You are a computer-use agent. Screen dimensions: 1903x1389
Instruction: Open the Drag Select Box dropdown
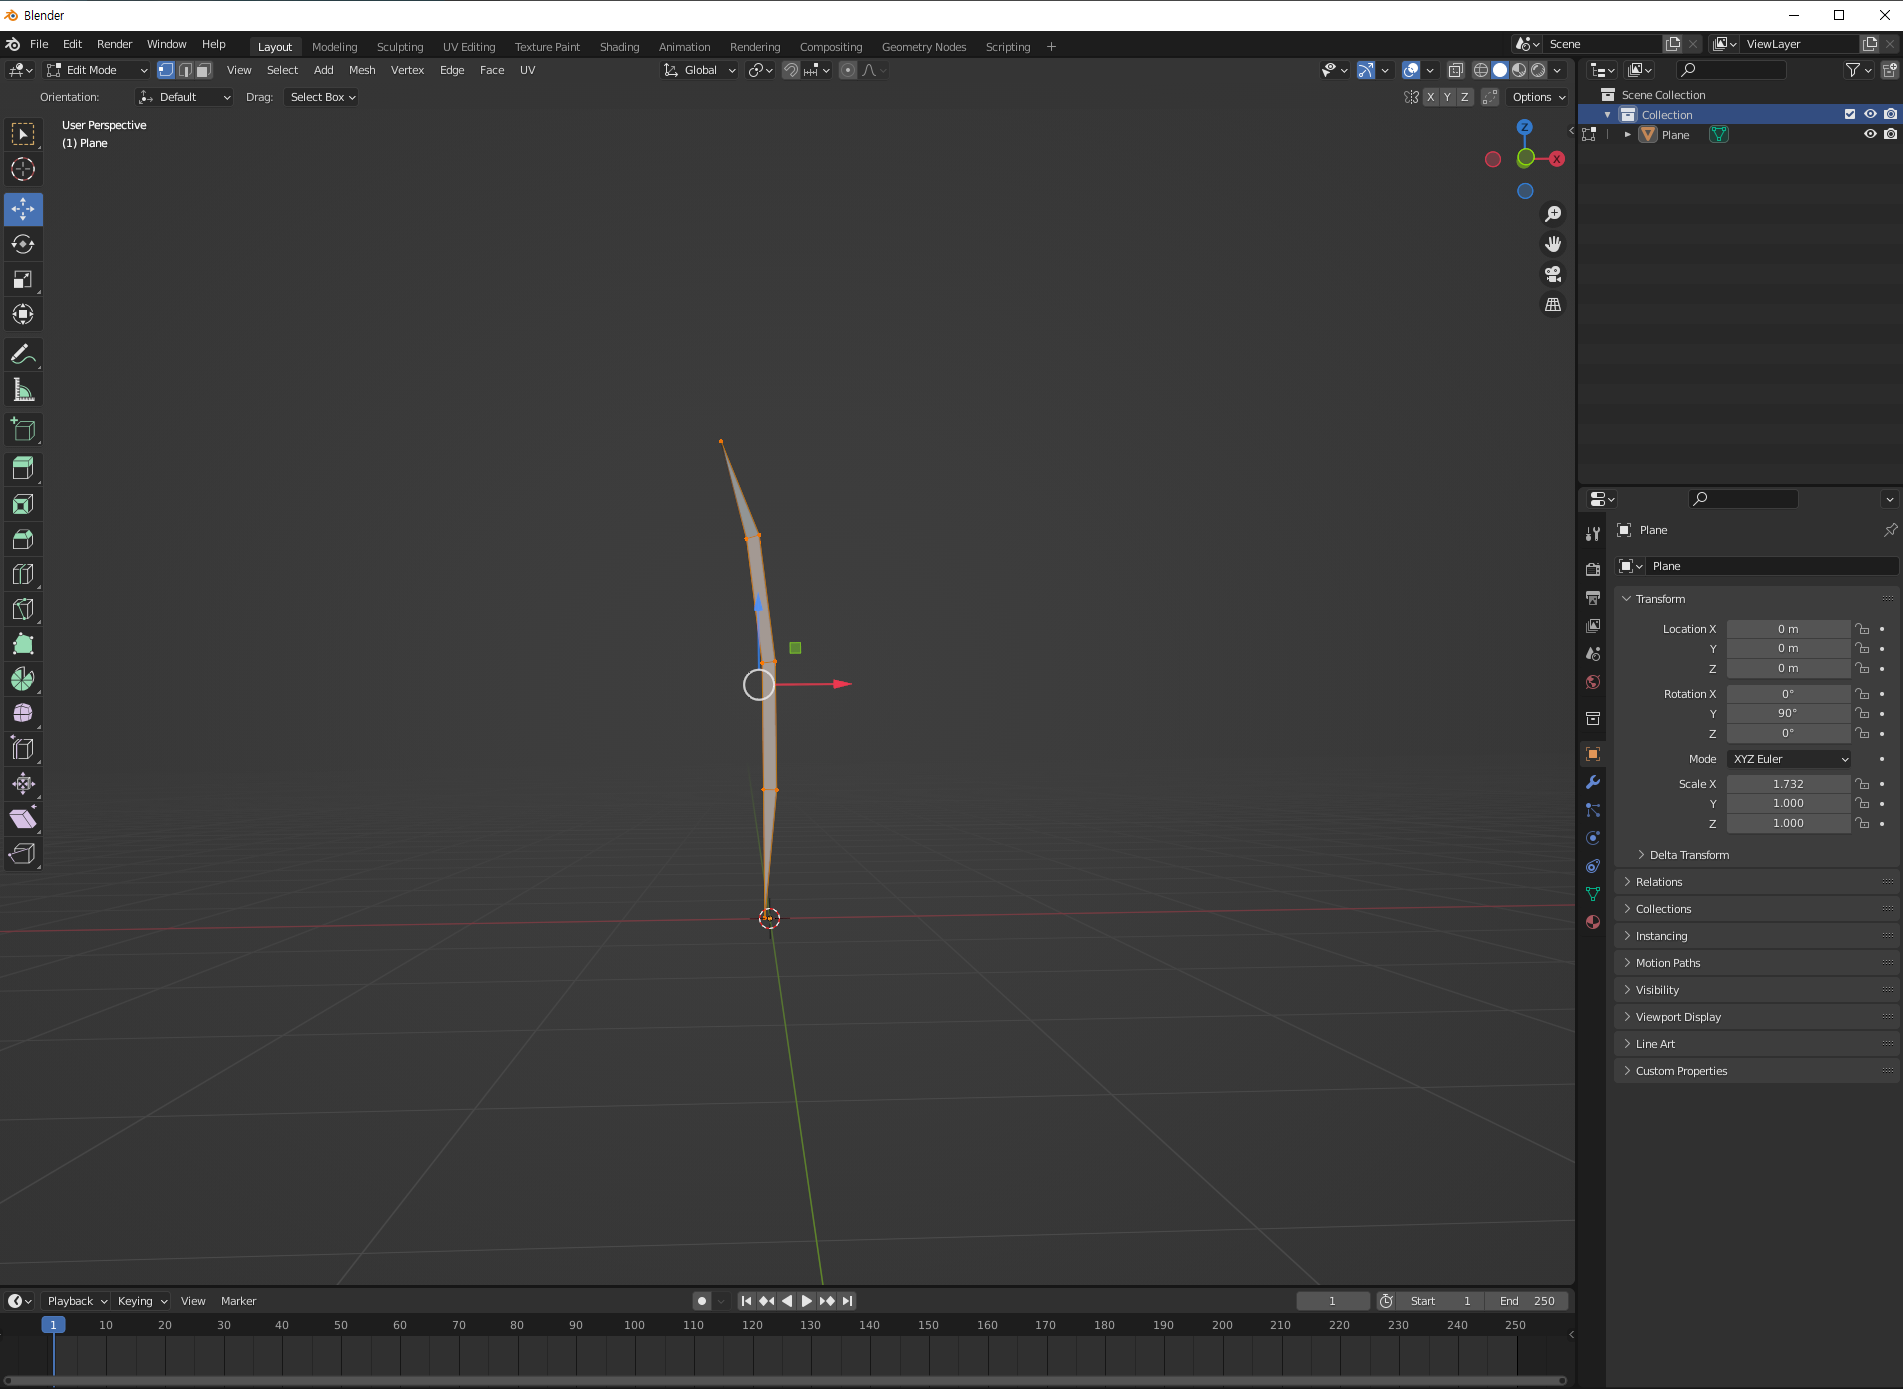coord(322,97)
